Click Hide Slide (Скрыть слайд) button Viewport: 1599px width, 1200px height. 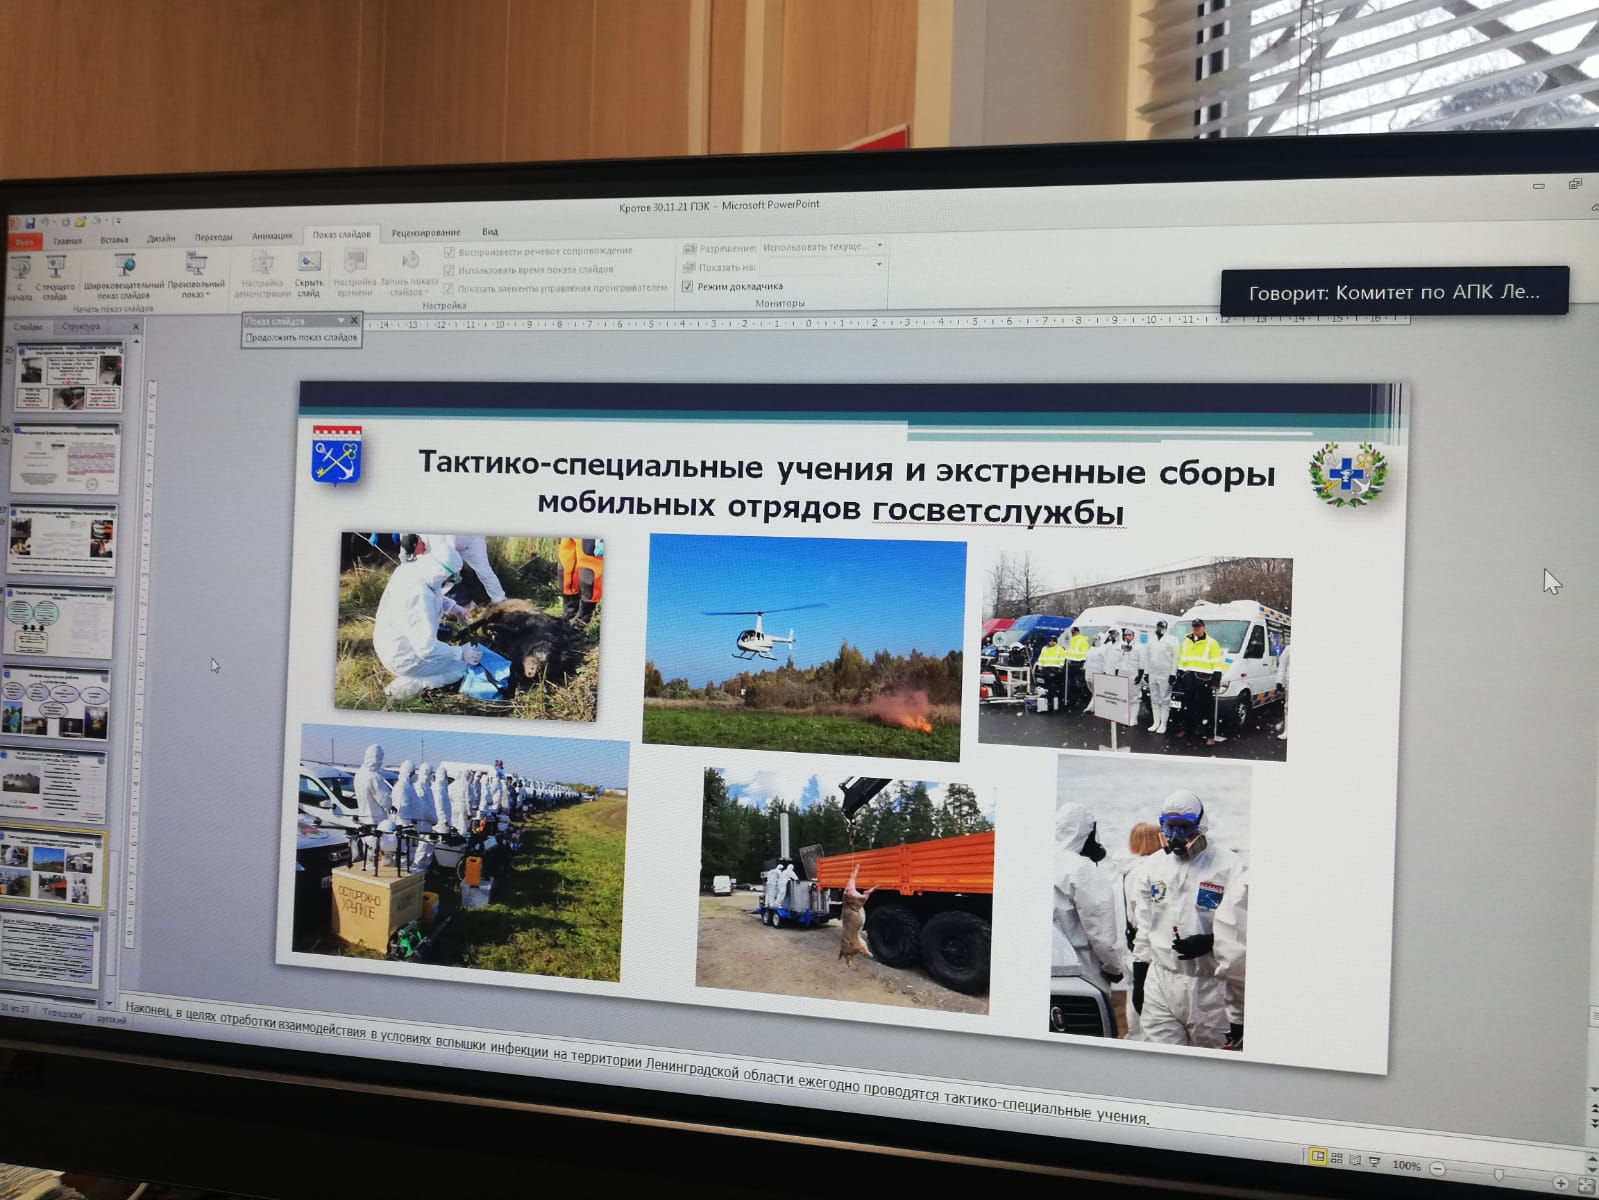[309, 274]
